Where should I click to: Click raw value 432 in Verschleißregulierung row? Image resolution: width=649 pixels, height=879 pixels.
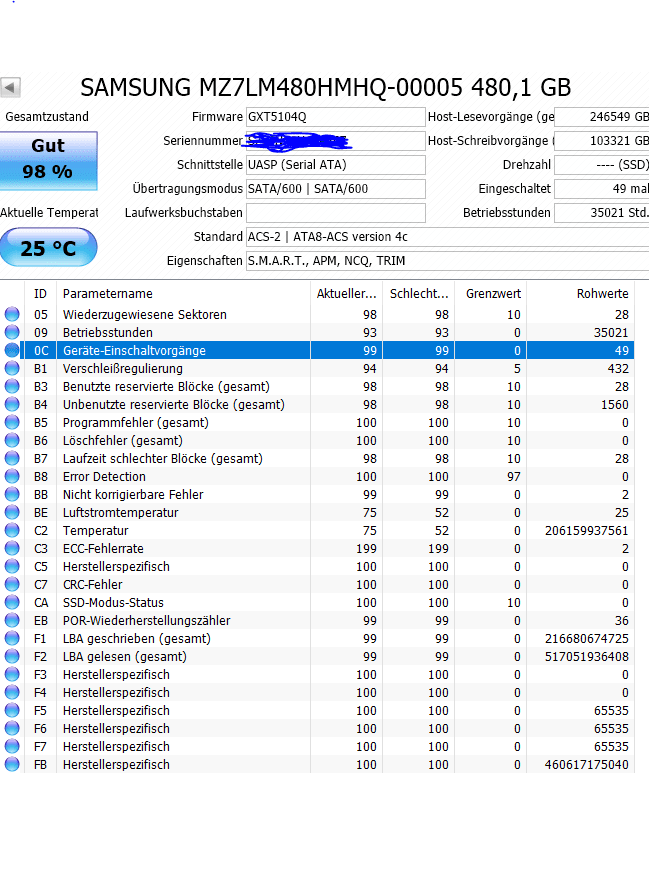(x=618, y=368)
